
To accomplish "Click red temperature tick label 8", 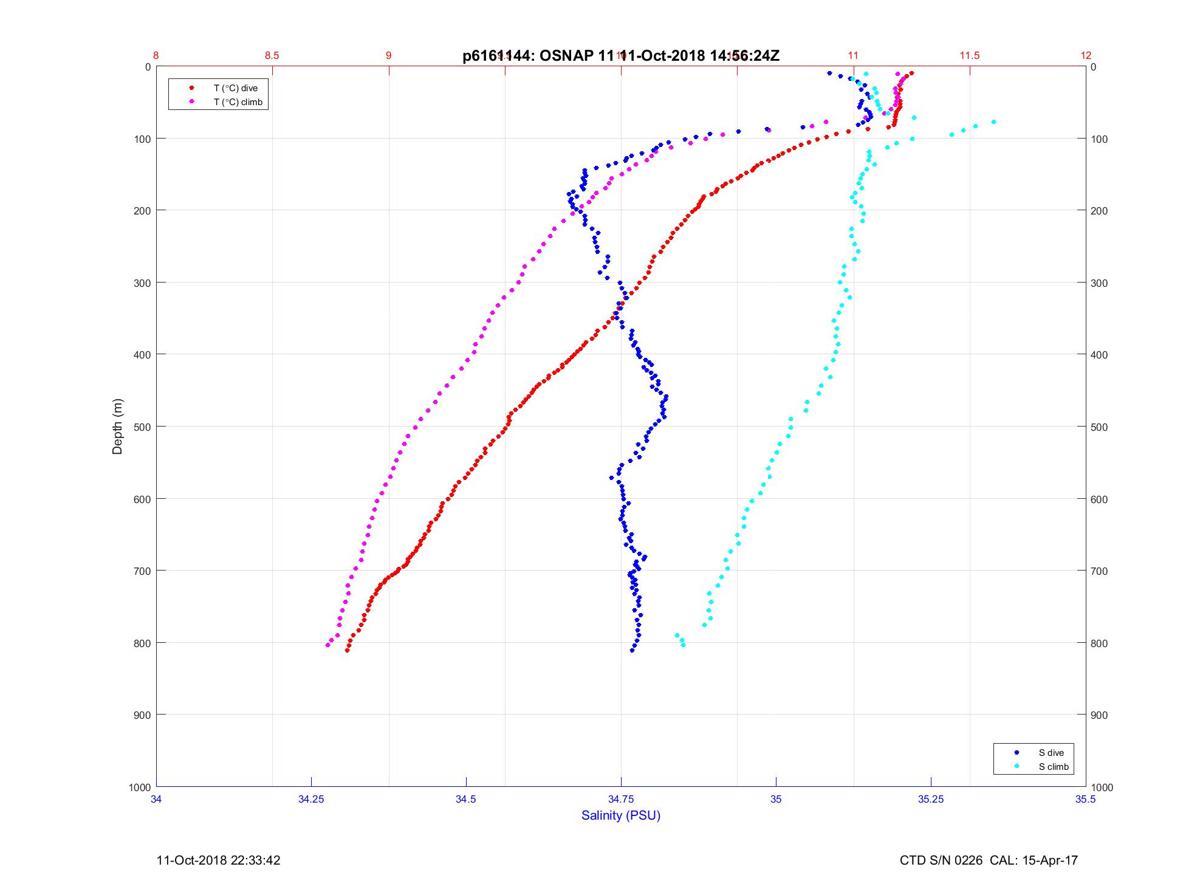I will pyautogui.click(x=157, y=55).
